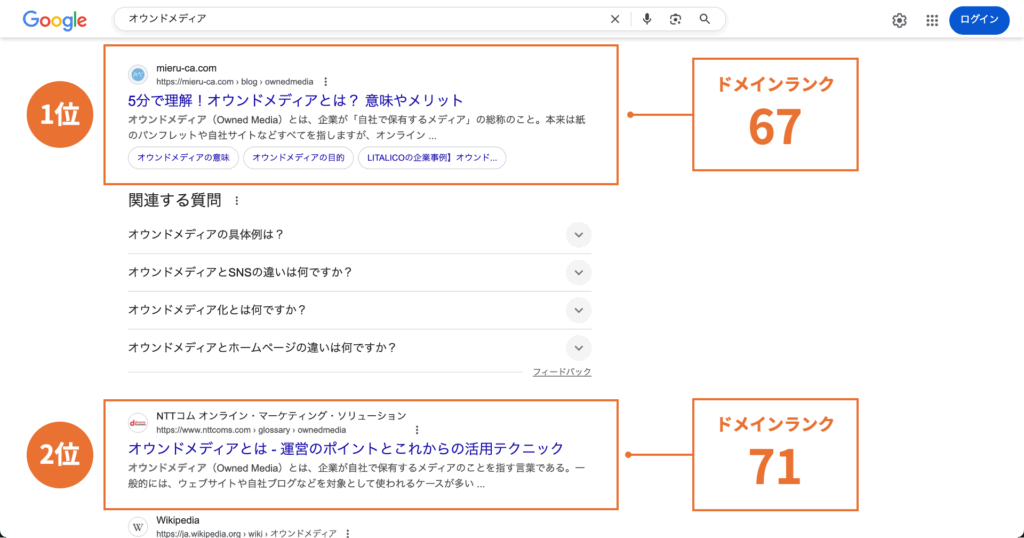The image size is (1024, 538).
Task: Expand オウンドメディア化とは何ですか？ question
Action: click(360, 309)
